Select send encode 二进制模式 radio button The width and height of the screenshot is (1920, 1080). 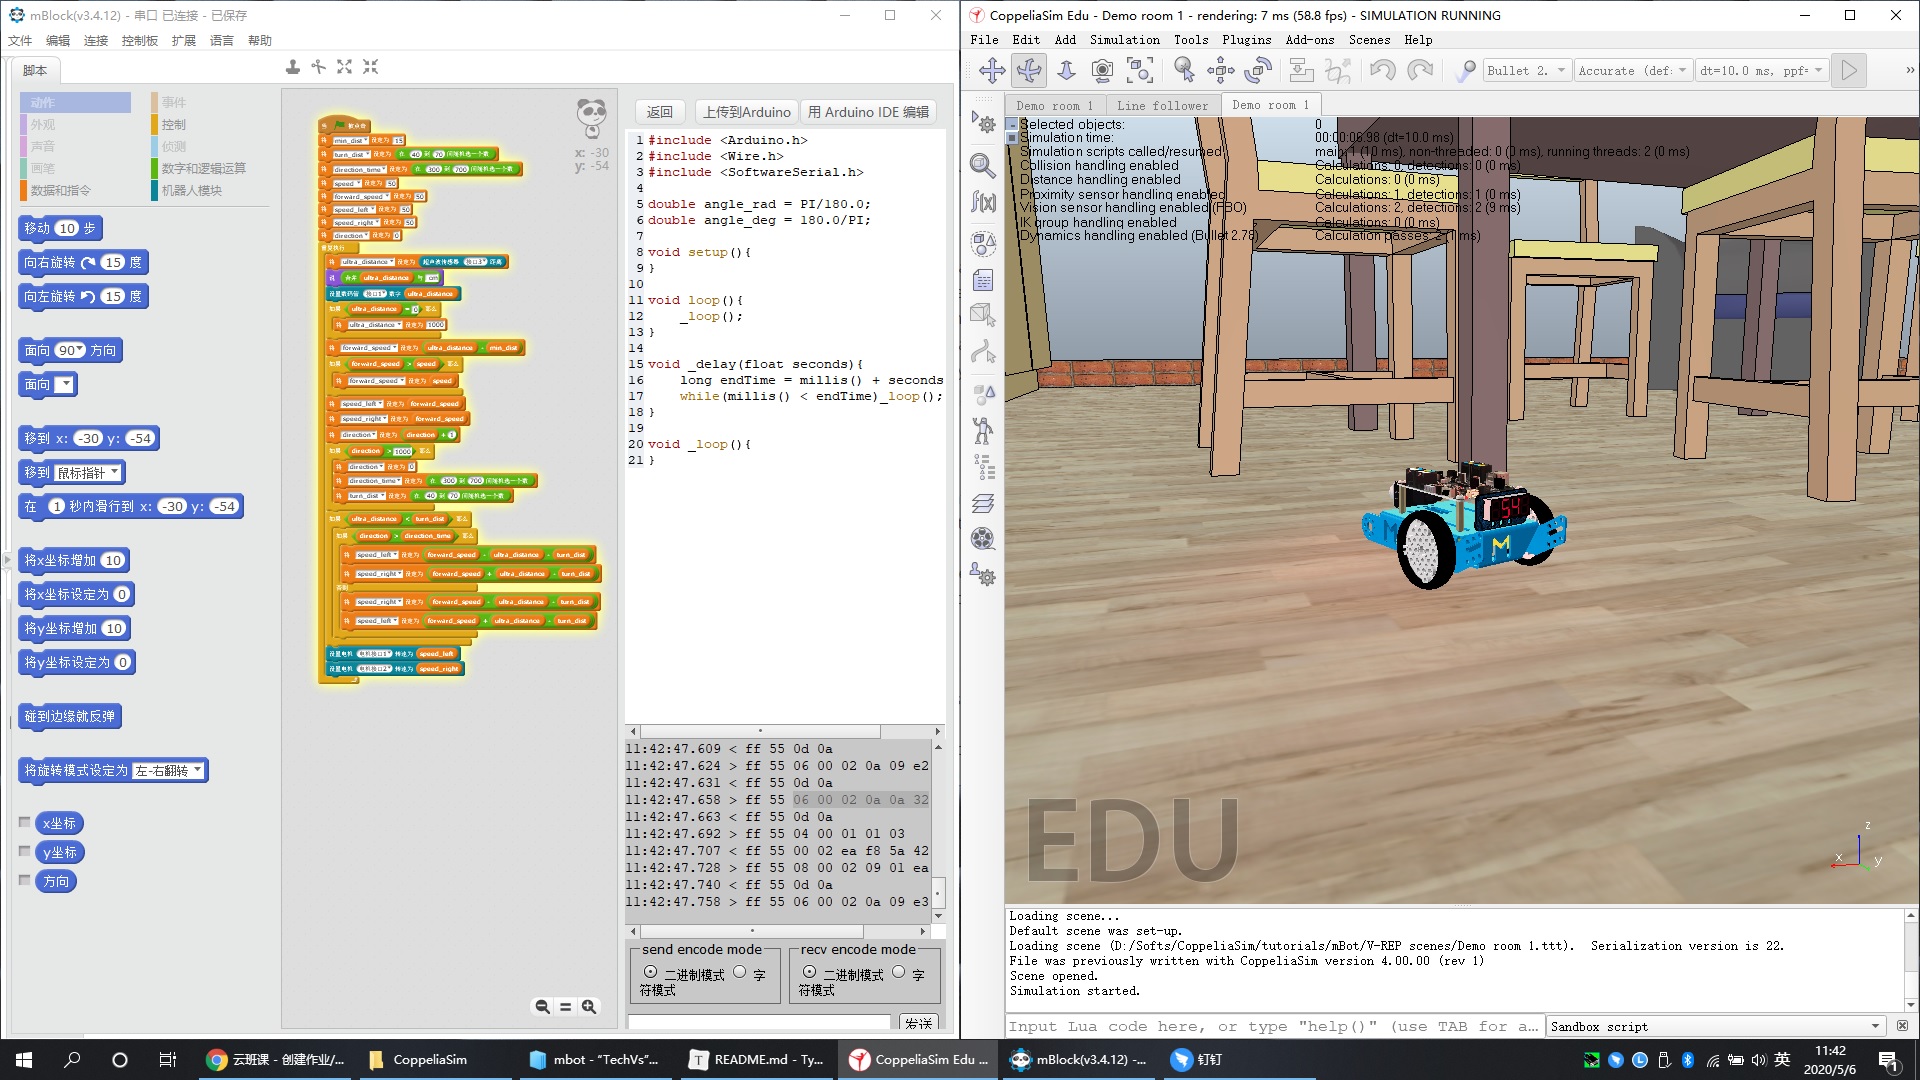tap(651, 972)
